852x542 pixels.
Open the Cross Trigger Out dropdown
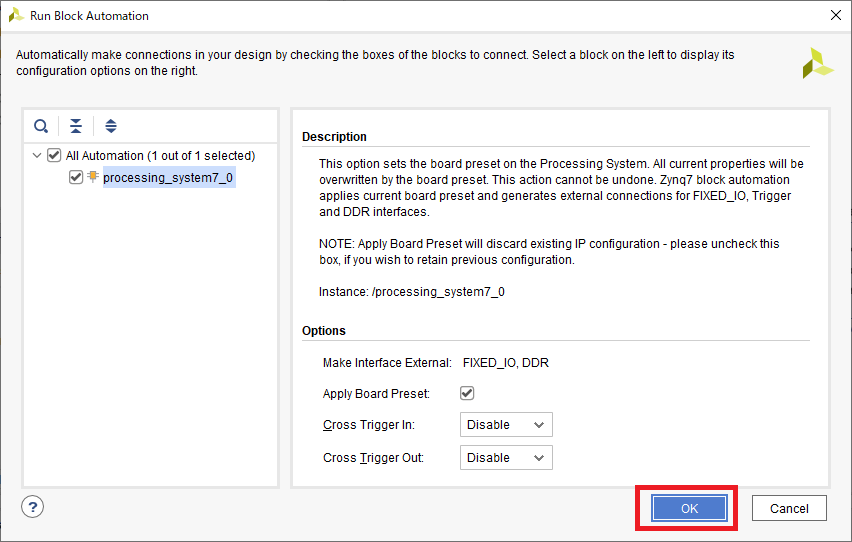(x=506, y=458)
